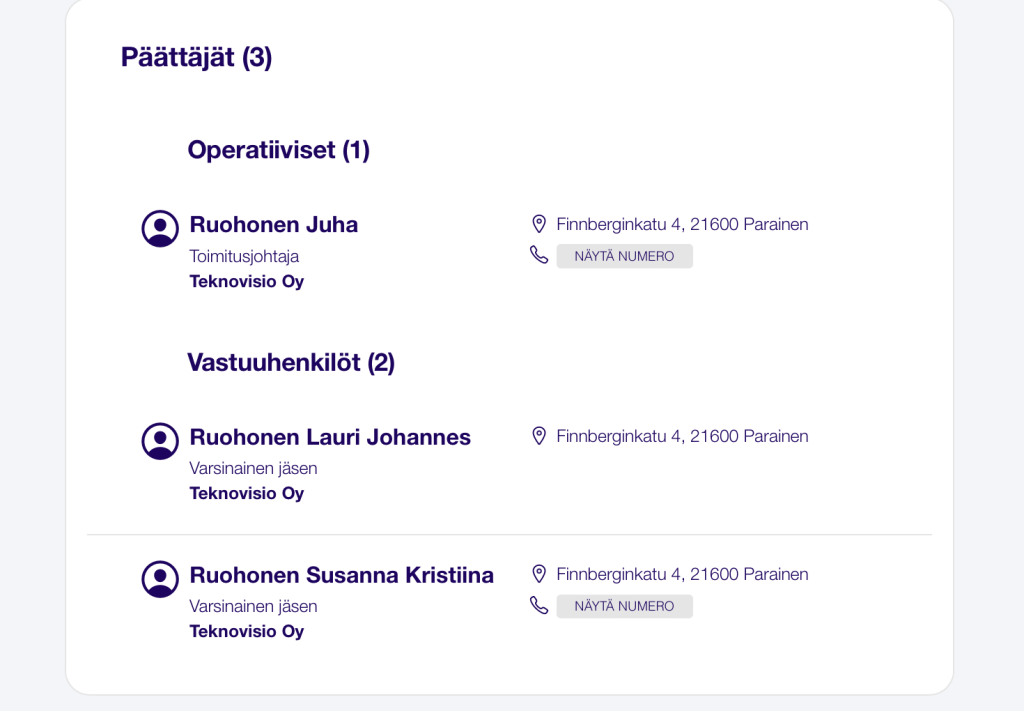Click the profile avatar icon for Ruohonen Lauri Johannes
The width and height of the screenshot is (1024, 711).
(160, 441)
